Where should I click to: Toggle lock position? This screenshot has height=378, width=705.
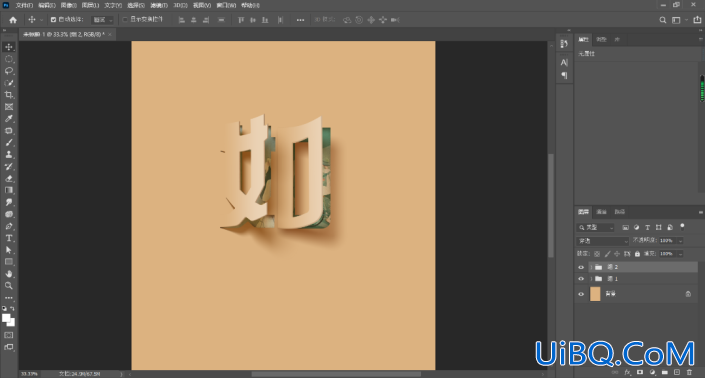[x=617, y=254]
